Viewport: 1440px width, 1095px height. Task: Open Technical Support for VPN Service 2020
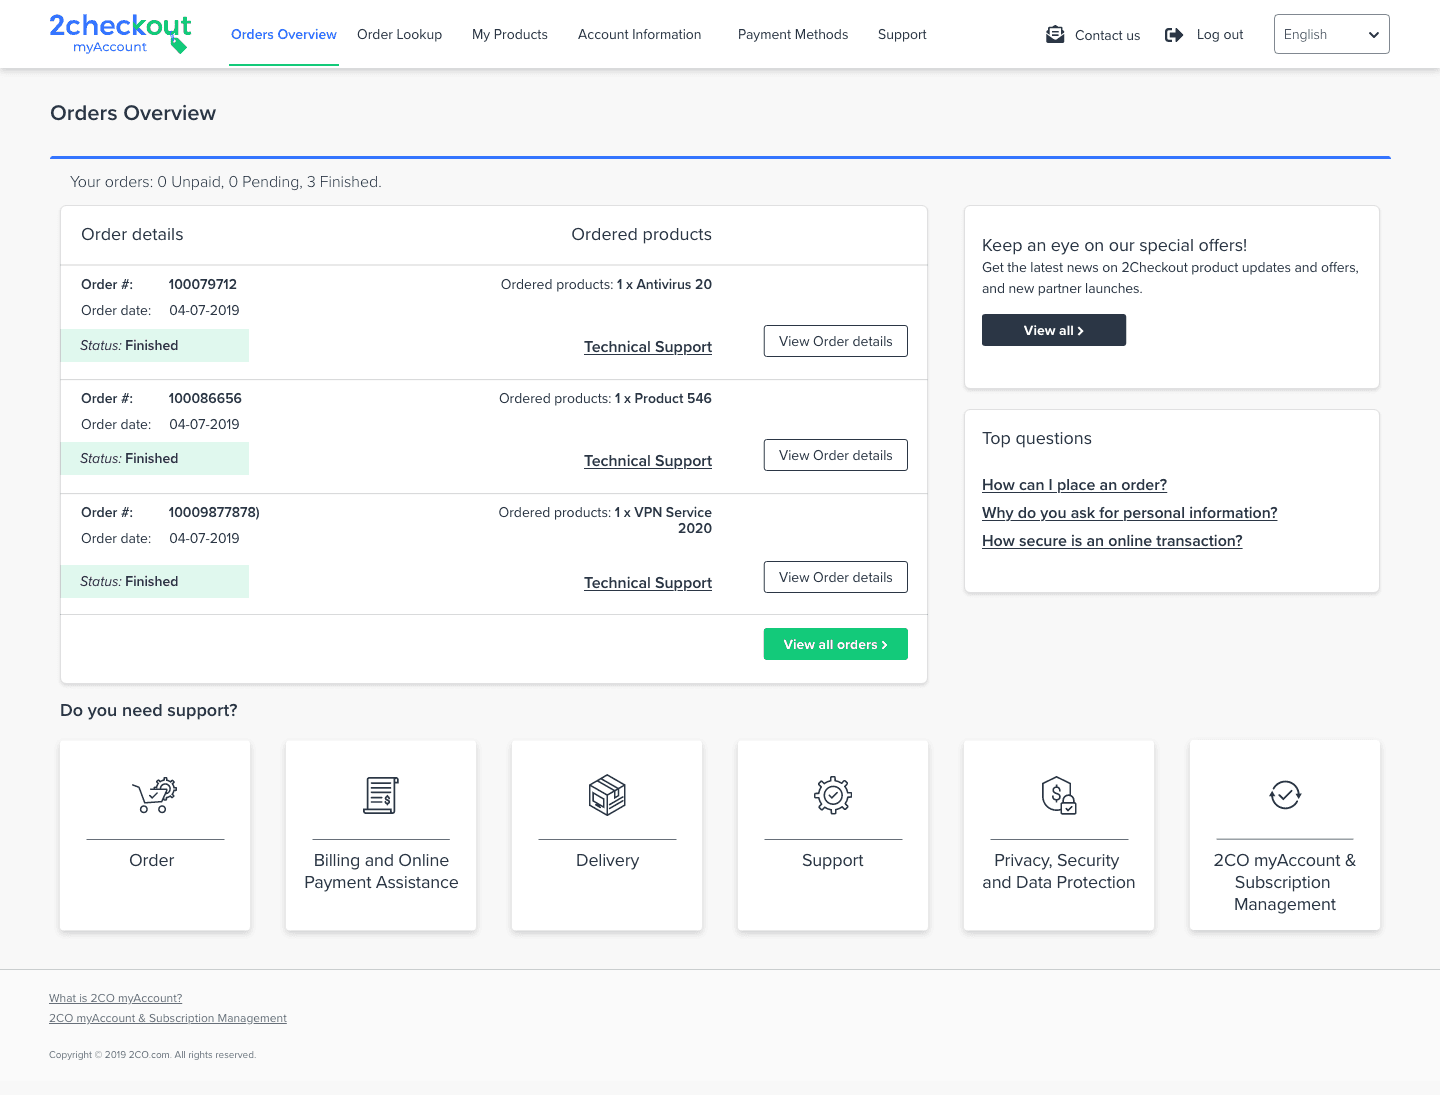(648, 583)
